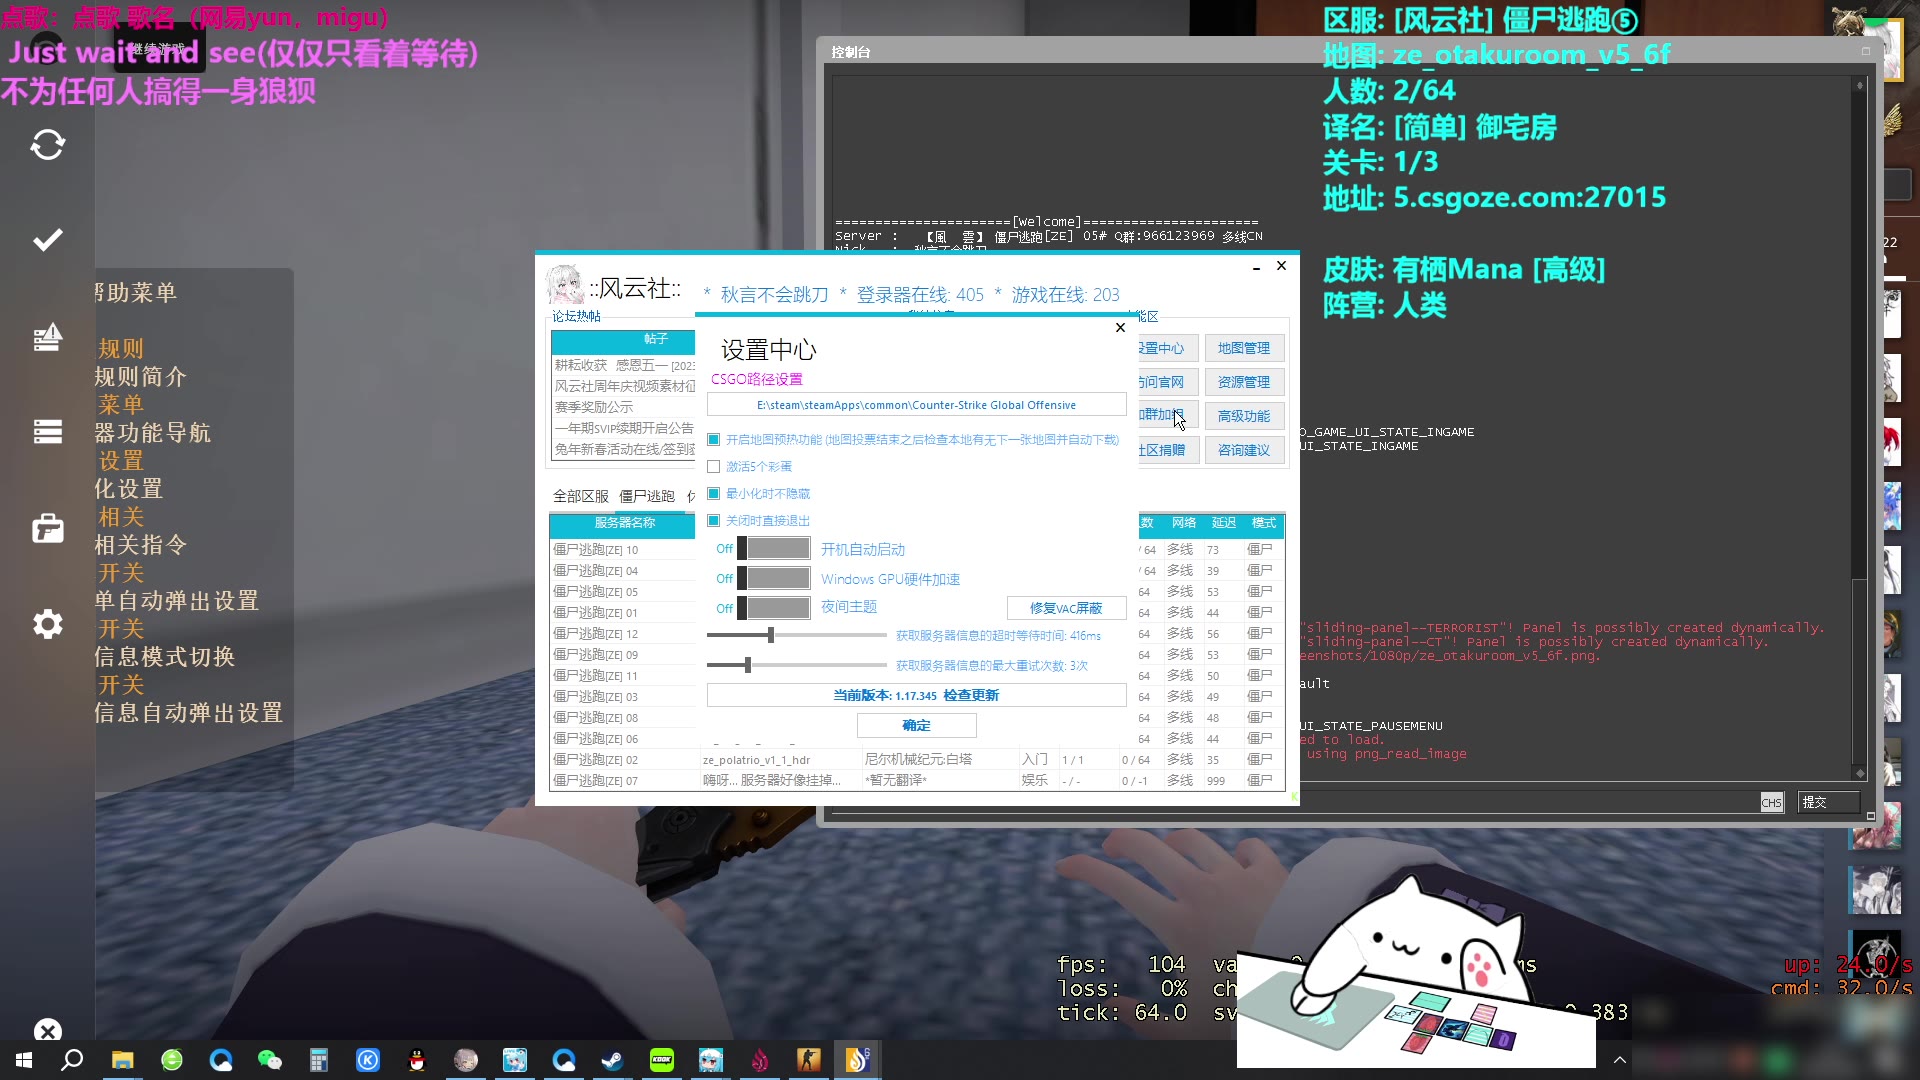Viewport: 1920px width, 1080px height.
Task: Open QQ penguin icon on taskbar
Action: click(x=417, y=1060)
